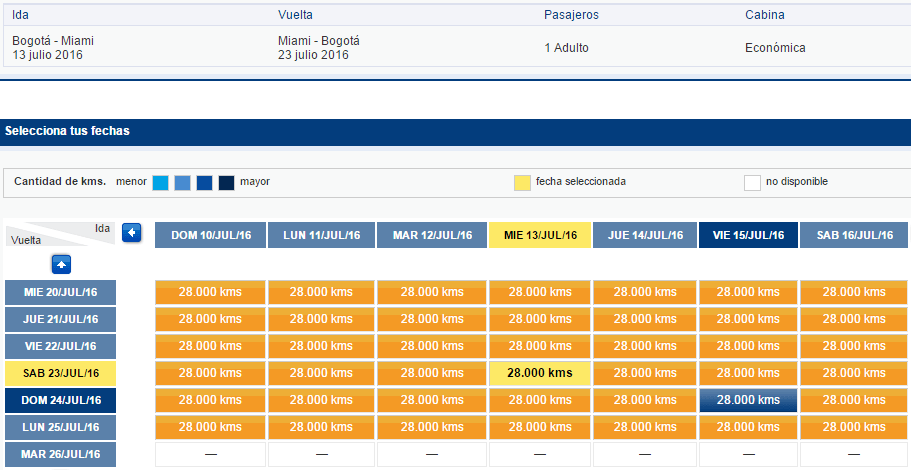The height and width of the screenshot is (470, 911).
Task: Click the left arrow for earlier departure dates
Action: (x=131, y=234)
